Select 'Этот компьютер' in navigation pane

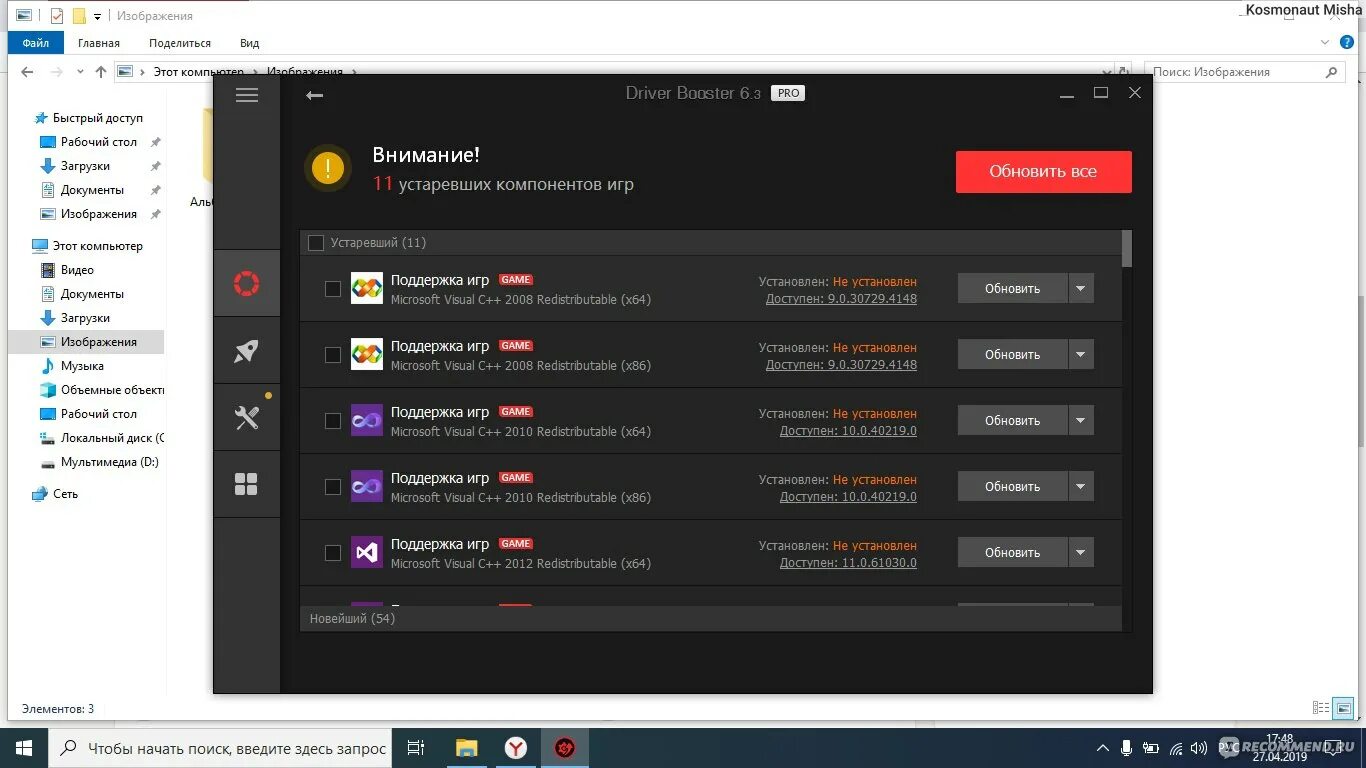(x=98, y=246)
